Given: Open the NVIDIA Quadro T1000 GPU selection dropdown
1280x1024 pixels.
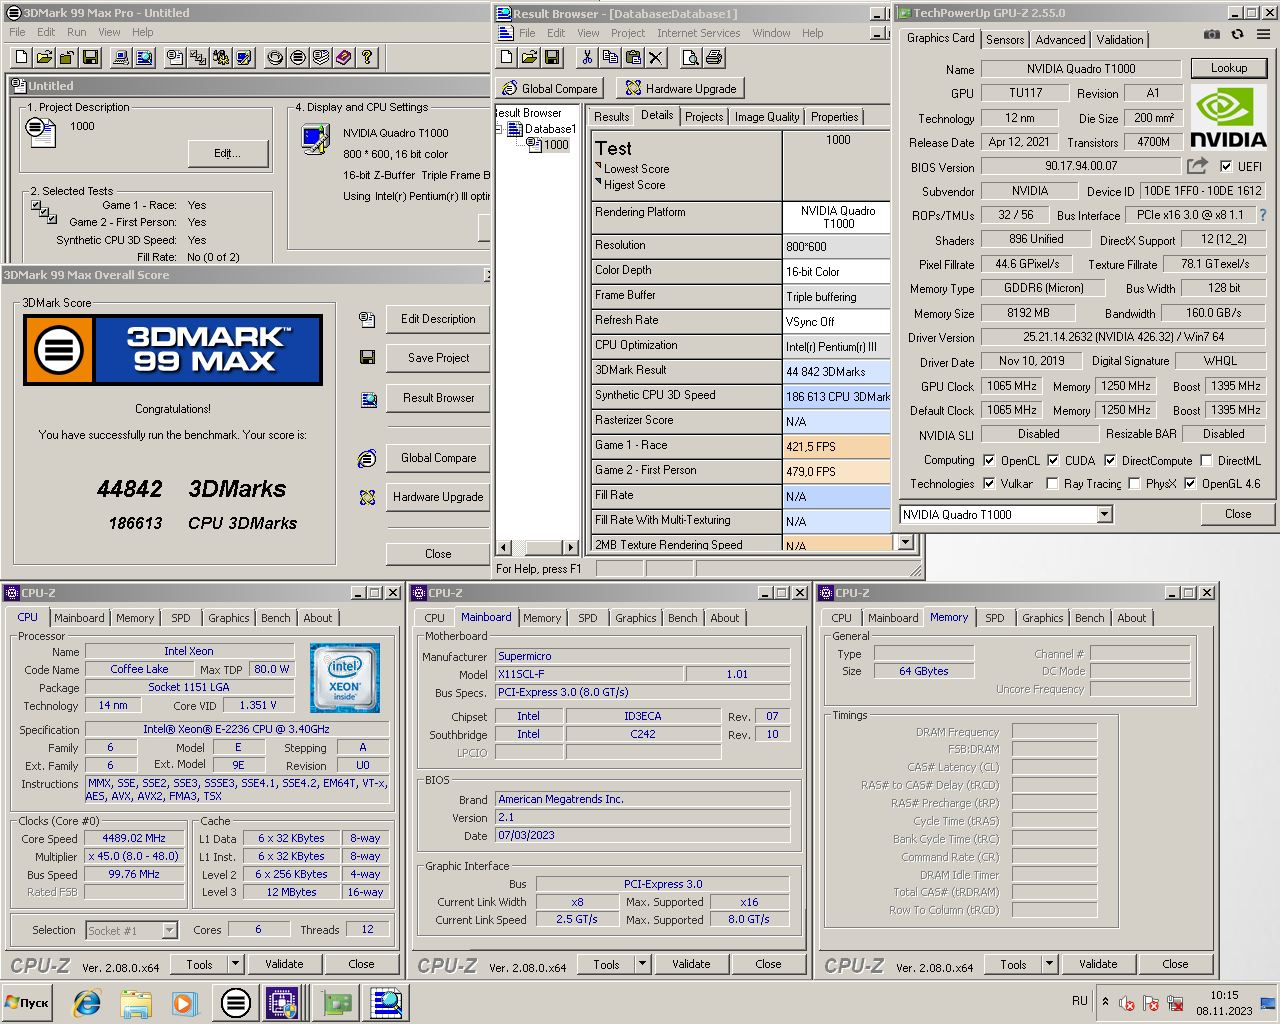Looking at the screenshot, I should [x=1104, y=514].
